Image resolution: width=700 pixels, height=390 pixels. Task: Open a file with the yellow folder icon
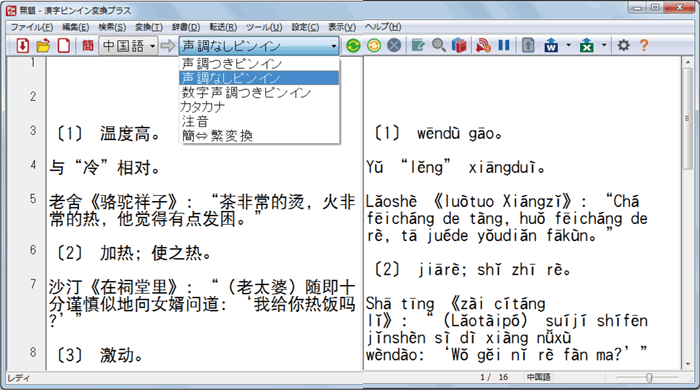(43, 45)
